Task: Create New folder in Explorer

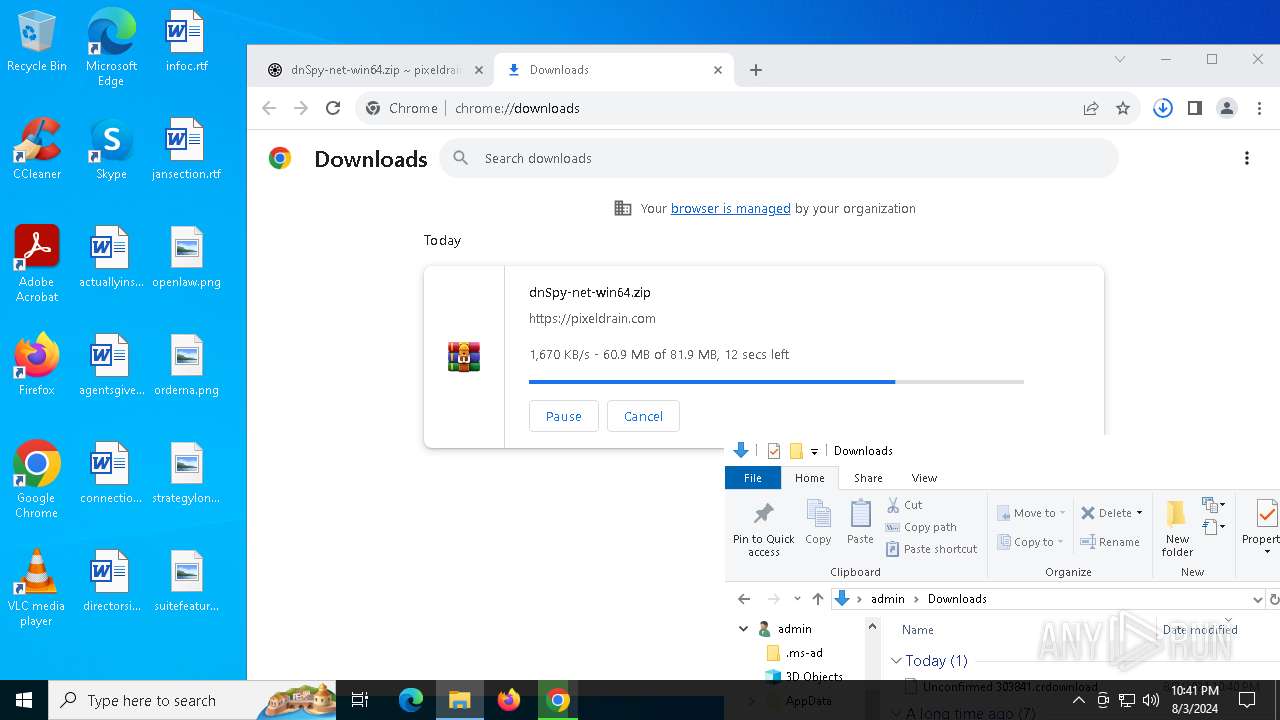Action: 1177,529
